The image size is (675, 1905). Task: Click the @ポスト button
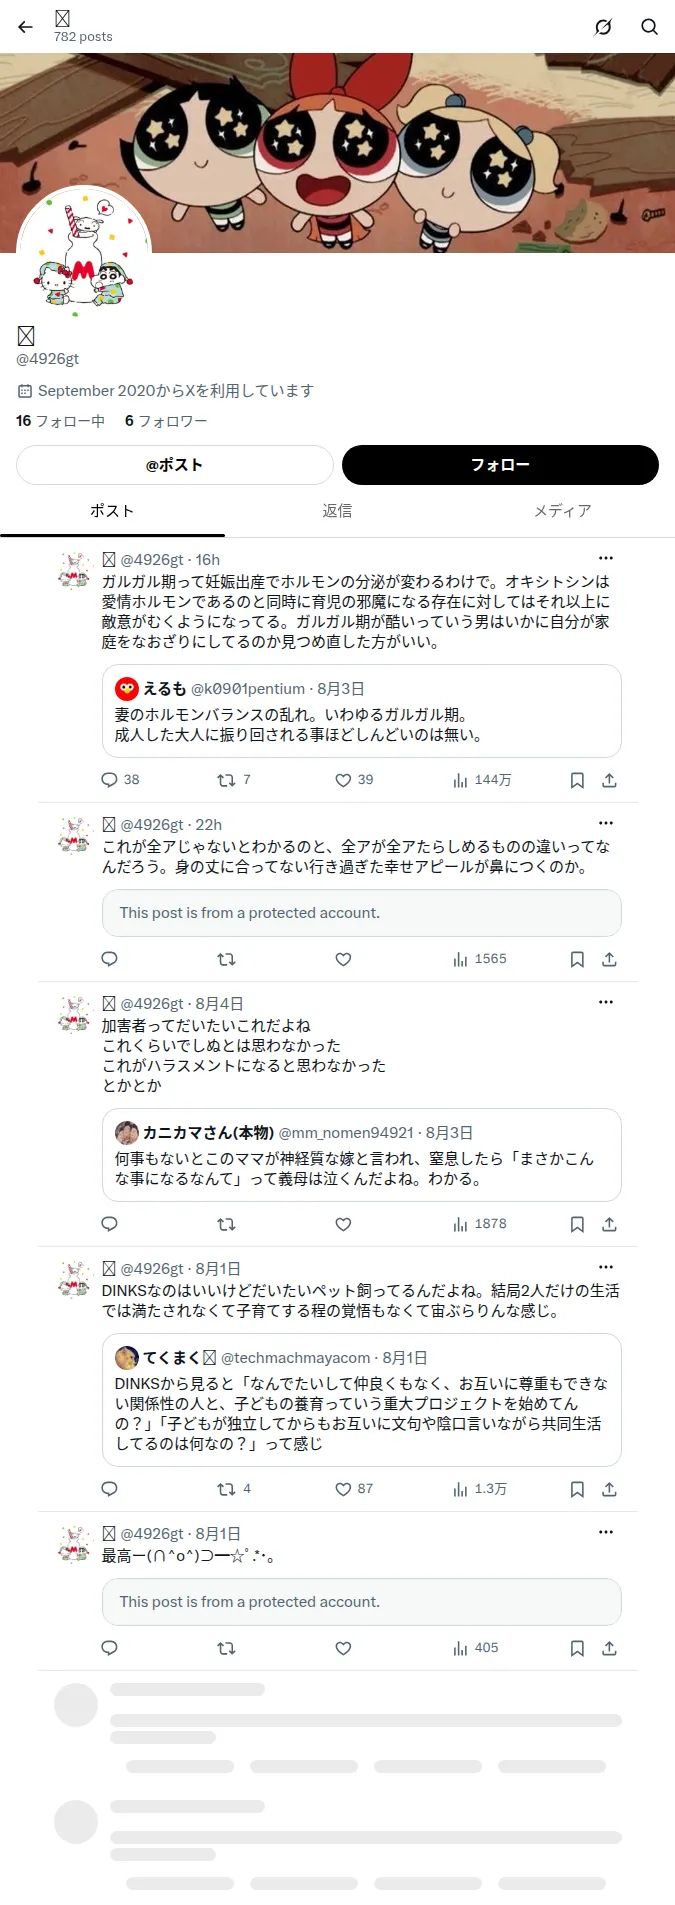175,465
